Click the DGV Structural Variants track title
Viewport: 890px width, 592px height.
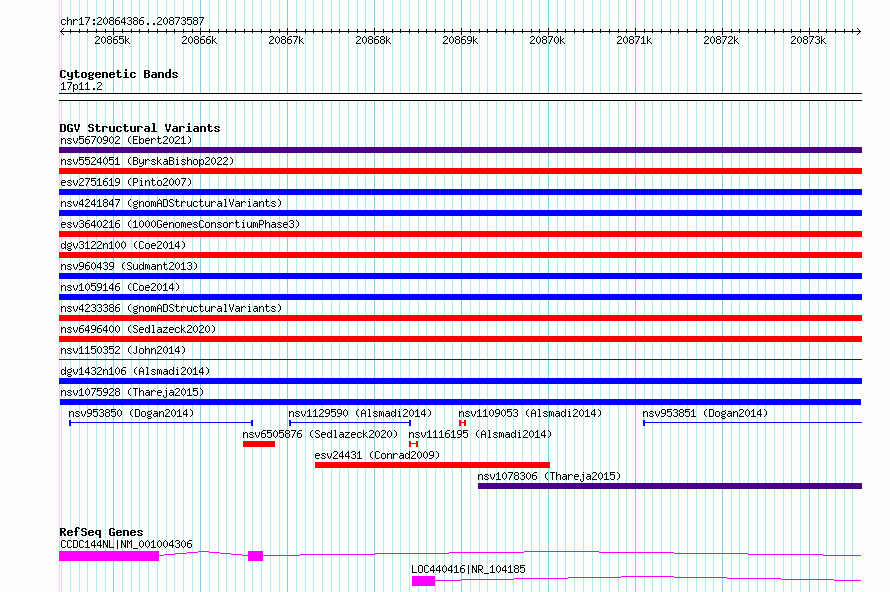pos(139,128)
